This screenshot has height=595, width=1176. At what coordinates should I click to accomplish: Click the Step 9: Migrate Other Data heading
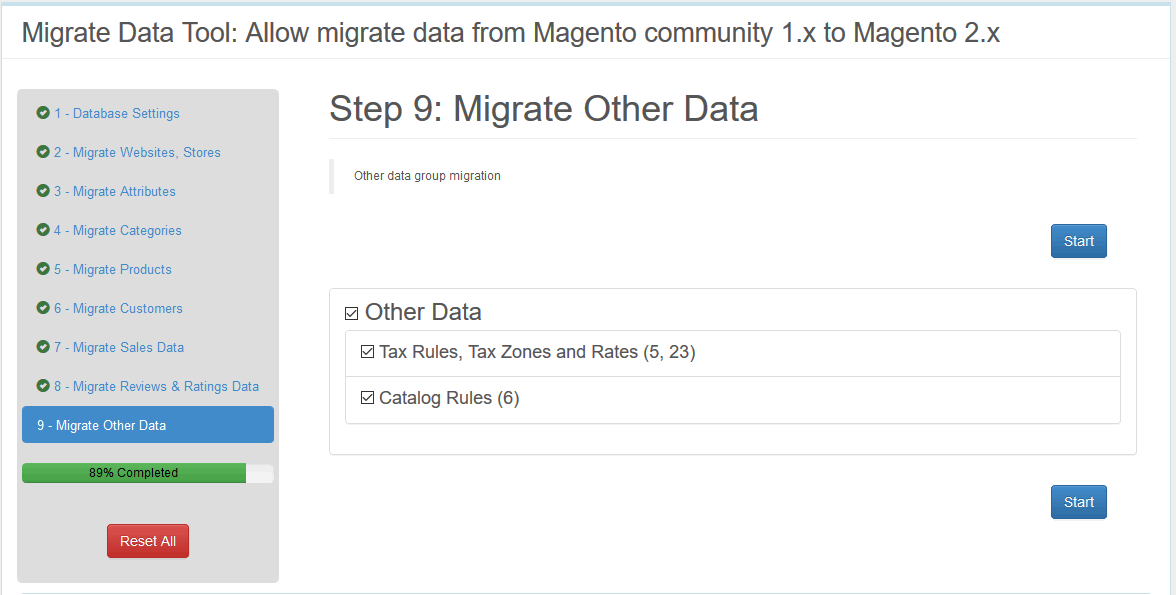[543, 109]
